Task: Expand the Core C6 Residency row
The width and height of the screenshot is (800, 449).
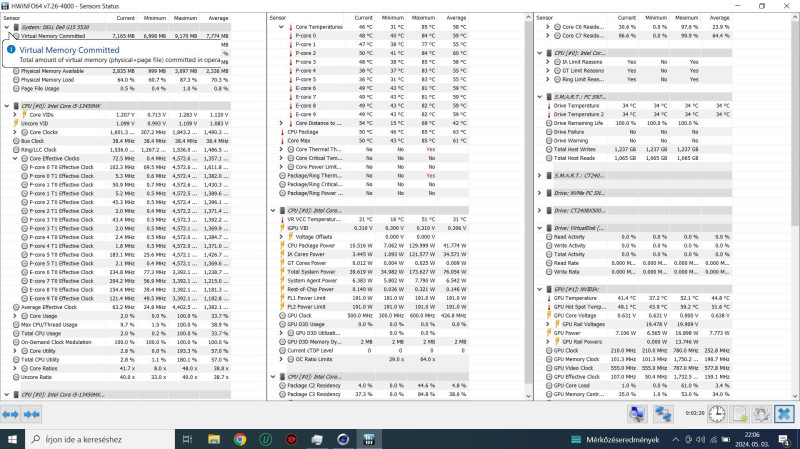Action: pos(548,27)
